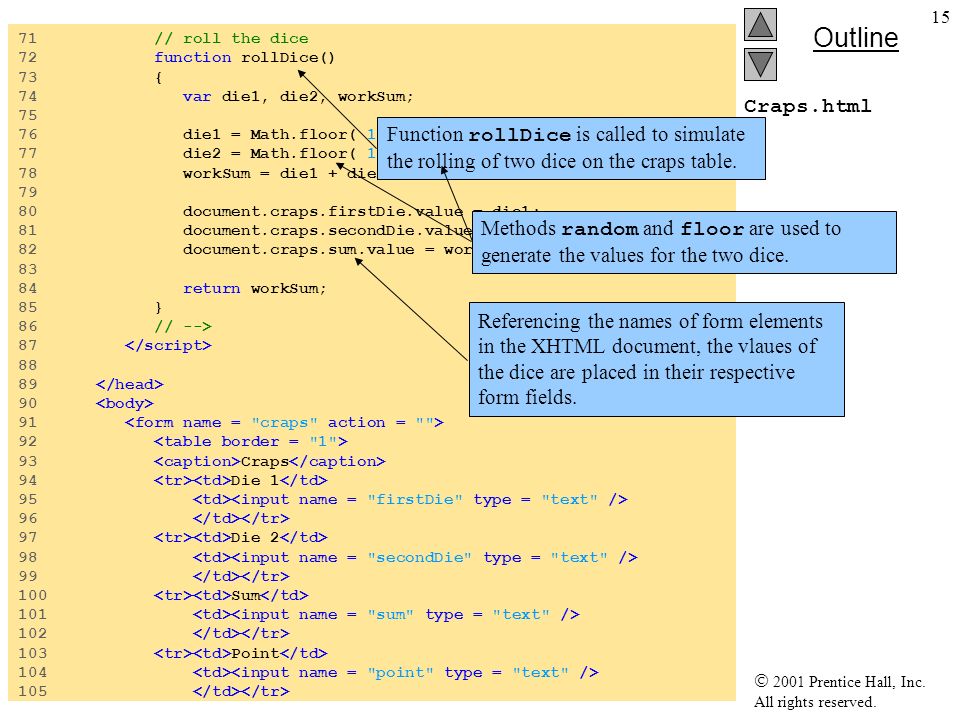Image resolution: width=960 pixels, height=720 pixels.
Task: Click line number 105
Action: pos(32,691)
